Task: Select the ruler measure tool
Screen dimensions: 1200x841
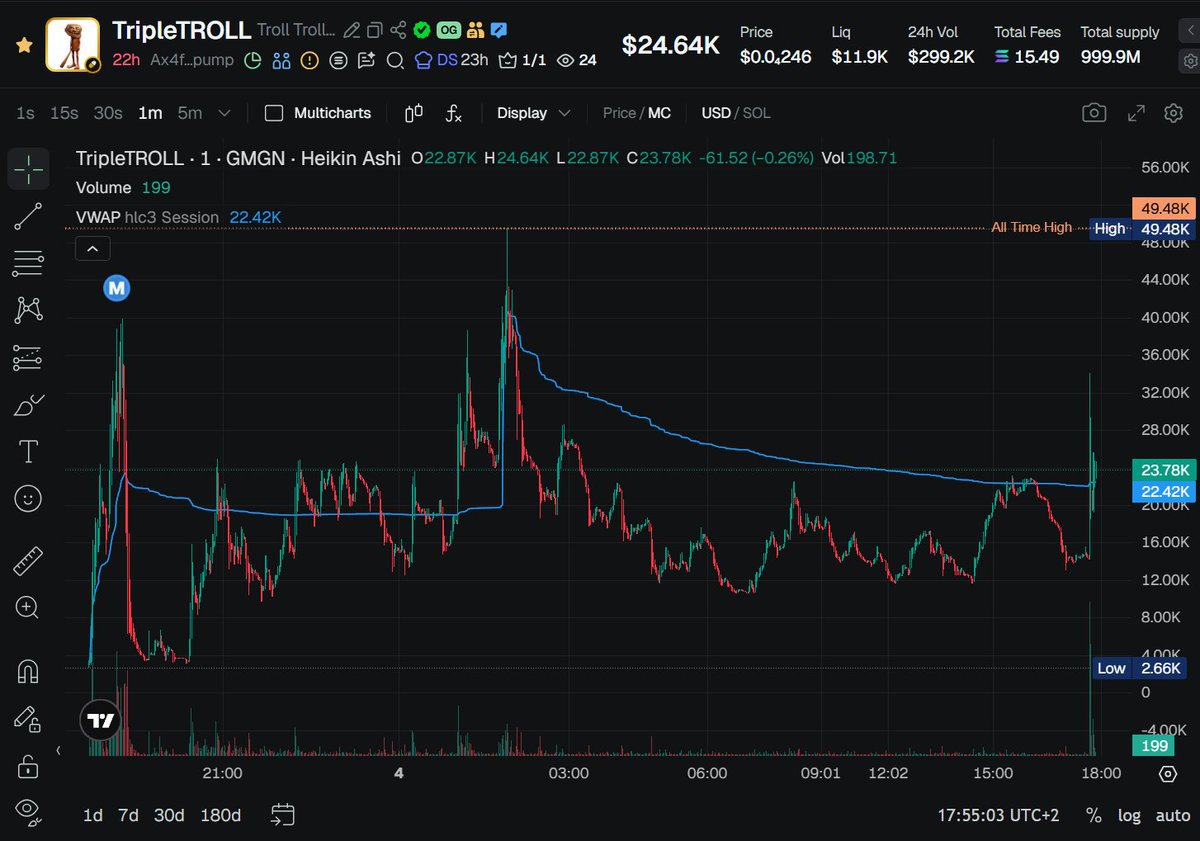Action: pos(28,562)
